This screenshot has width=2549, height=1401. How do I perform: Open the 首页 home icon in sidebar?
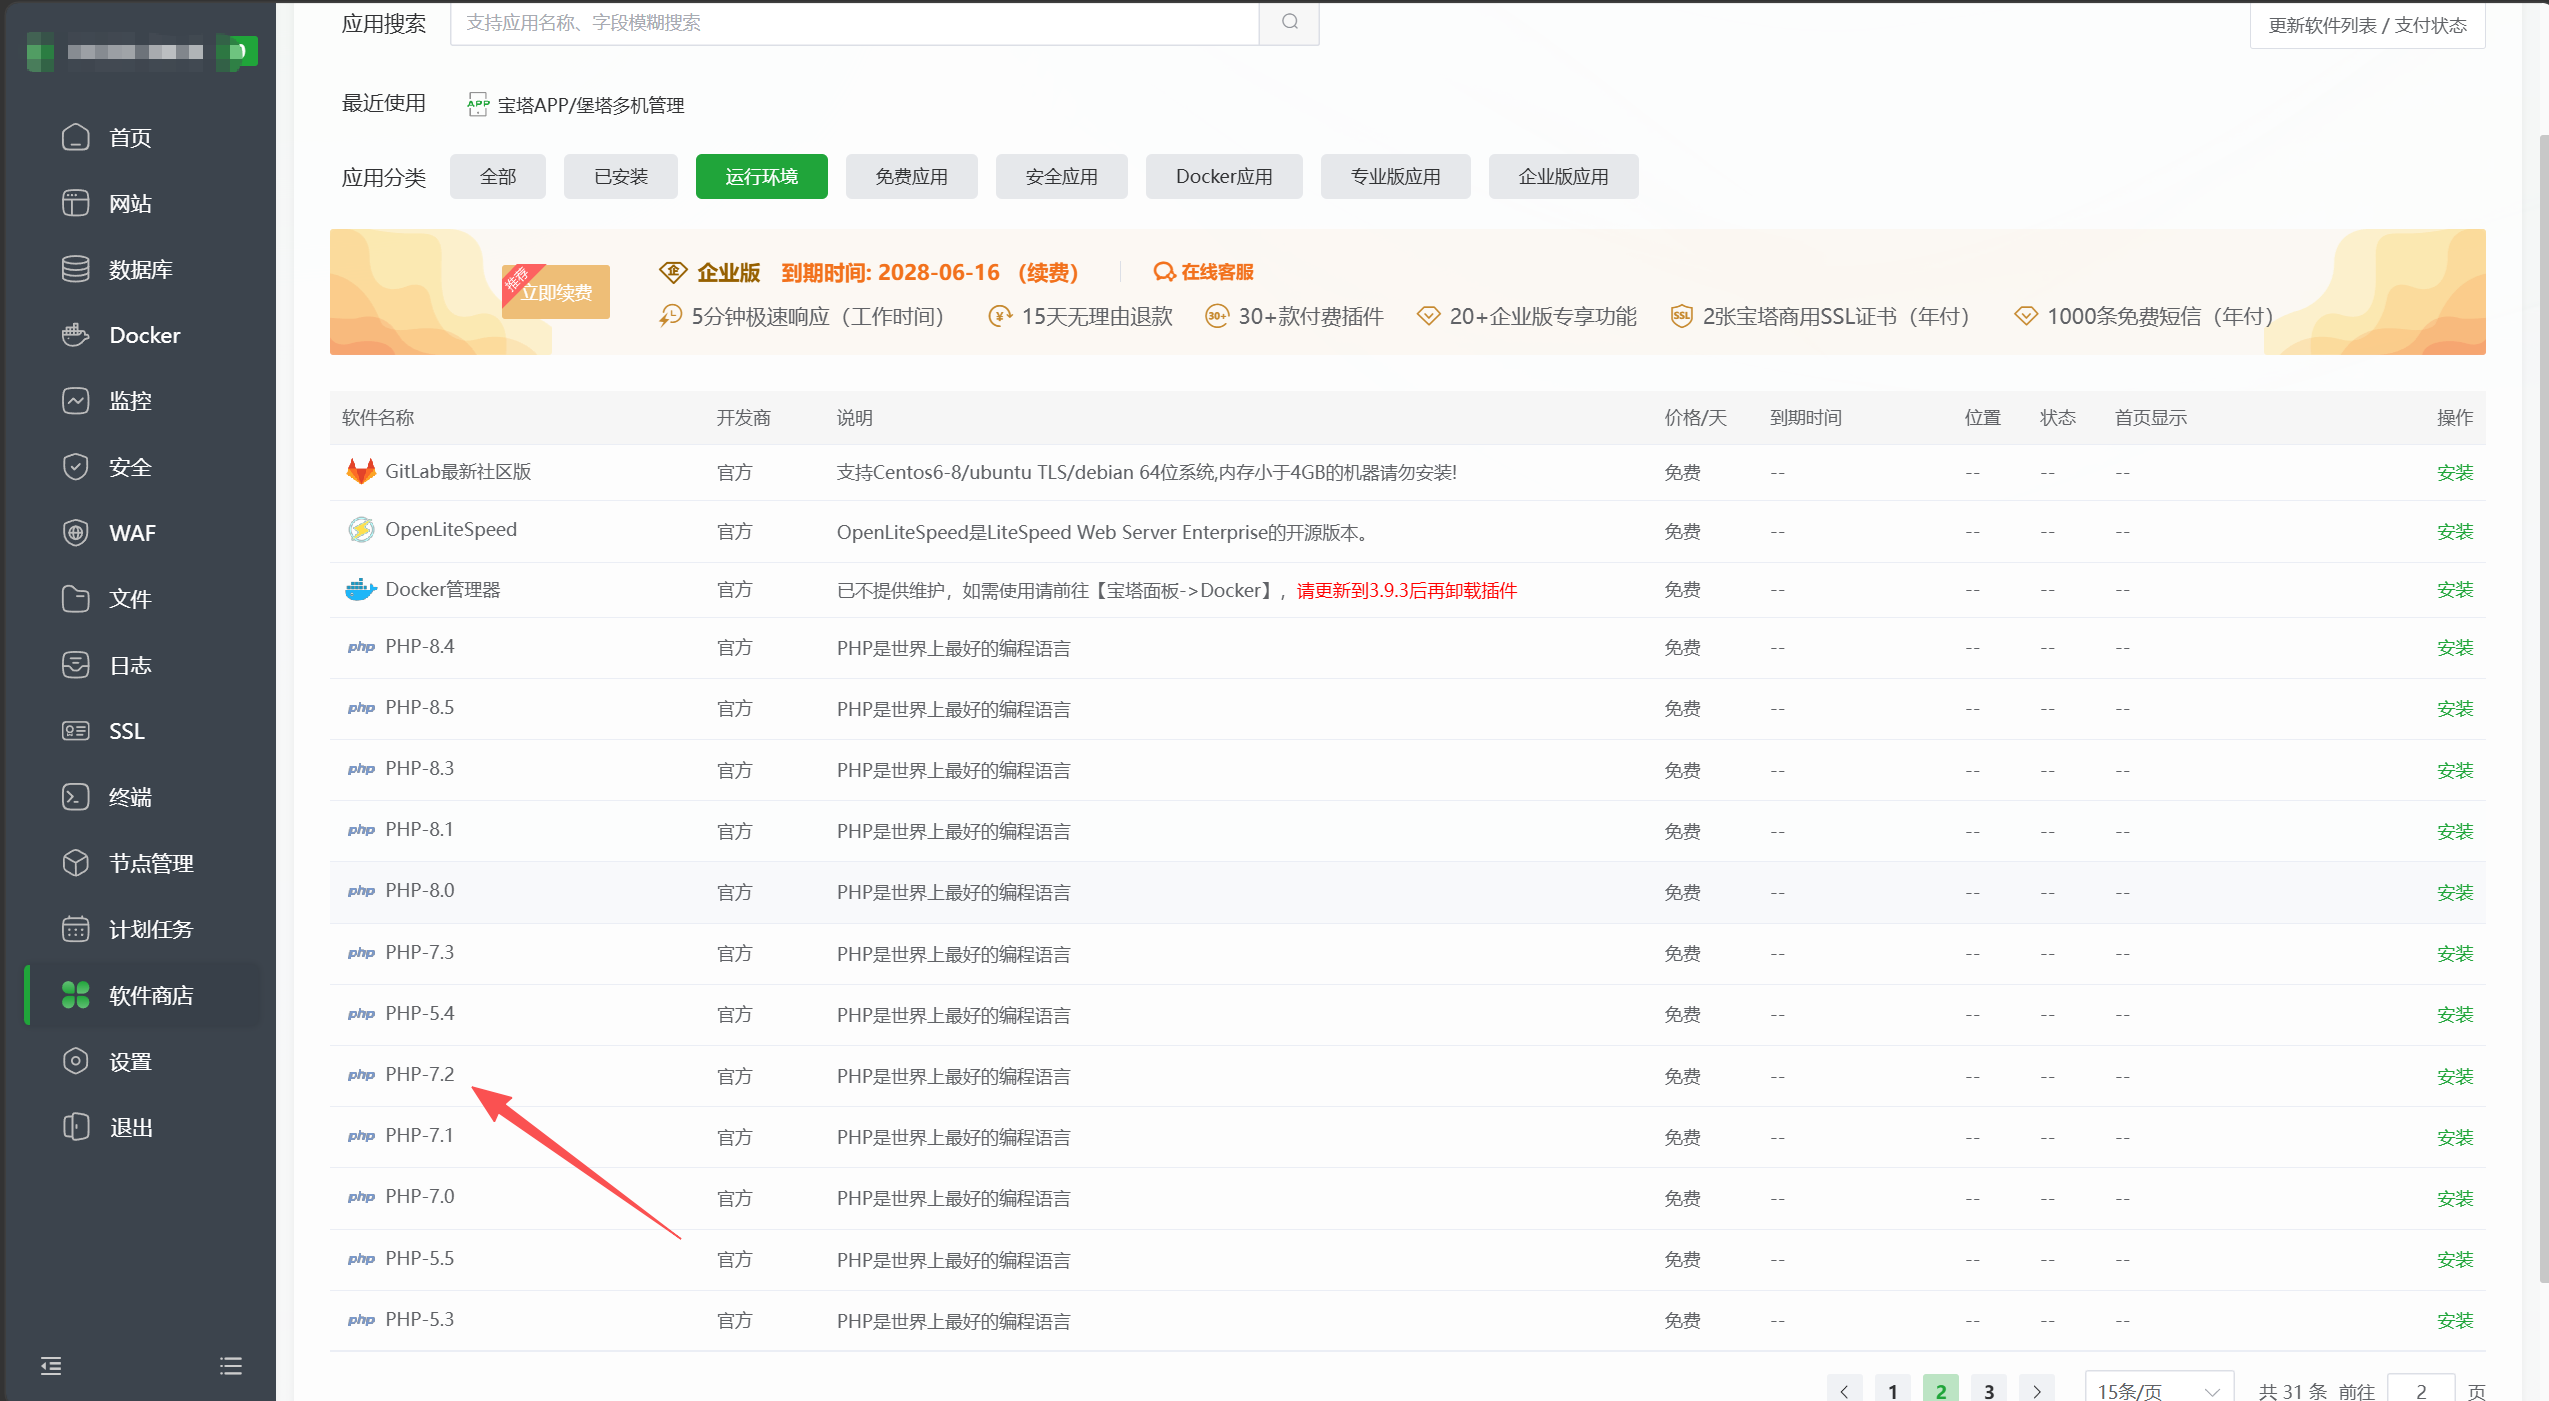(x=76, y=137)
